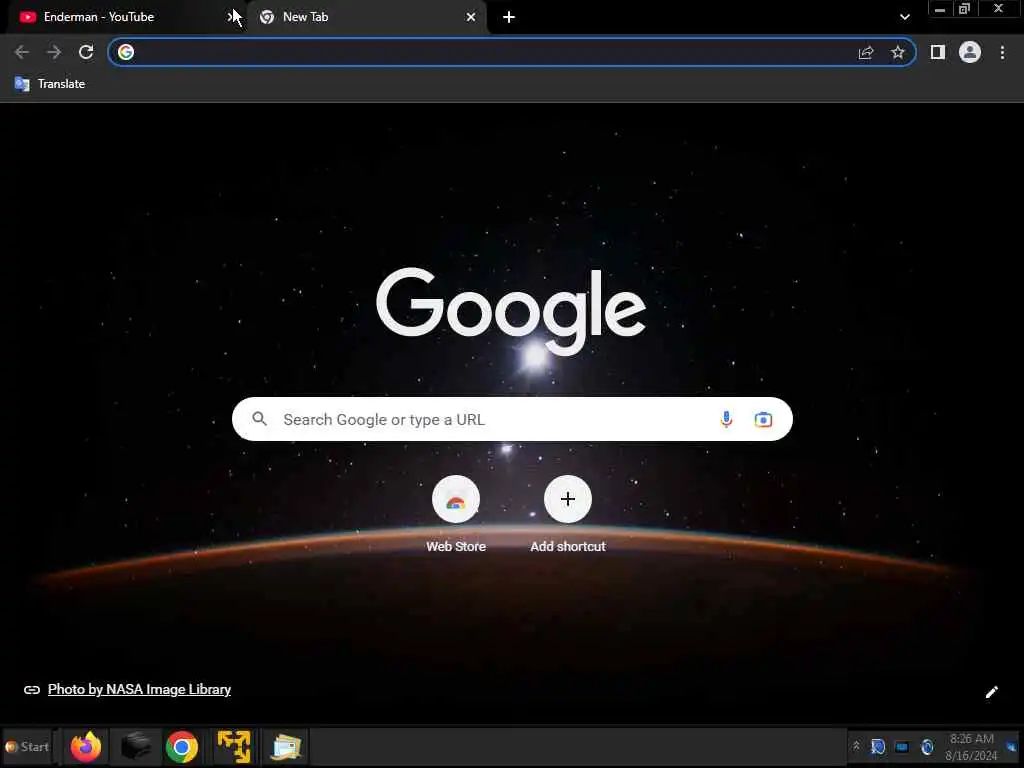
Task: Open the Web Store shortcut
Action: [x=456, y=515]
